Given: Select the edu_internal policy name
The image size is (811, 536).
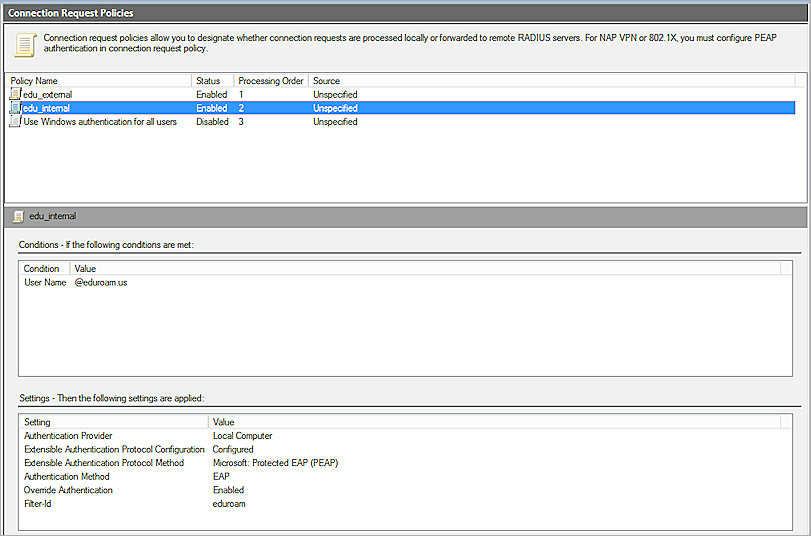Looking at the screenshot, I should (46, 108).
